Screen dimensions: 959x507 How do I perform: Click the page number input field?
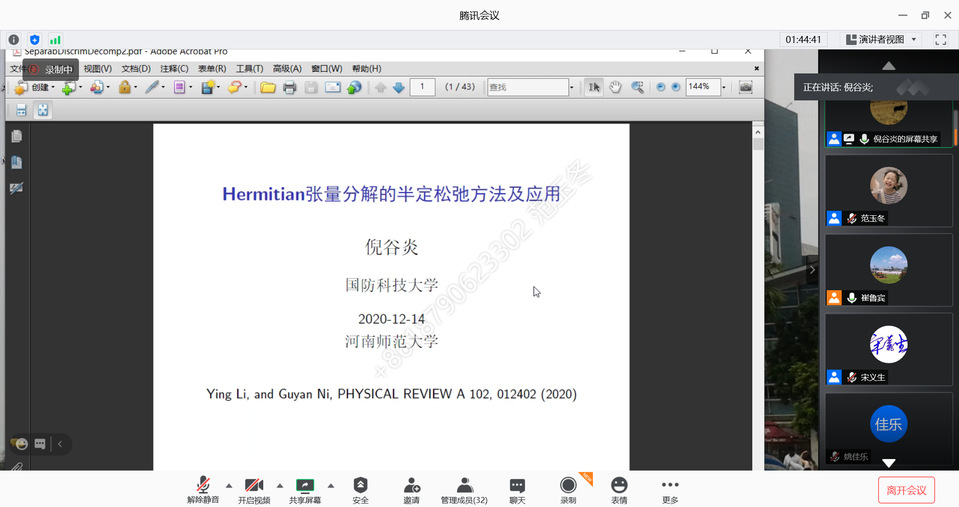pos(422,87)
